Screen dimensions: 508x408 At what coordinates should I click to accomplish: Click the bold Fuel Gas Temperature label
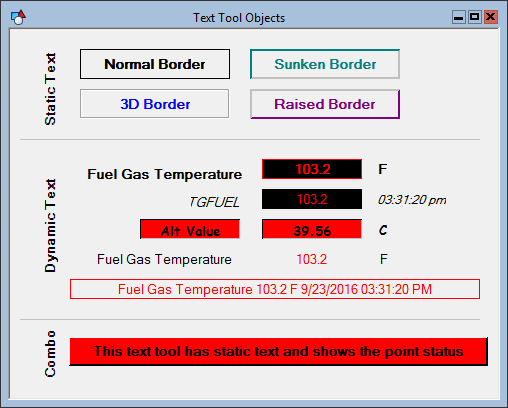pyautogui.click(x=165, y=174)
